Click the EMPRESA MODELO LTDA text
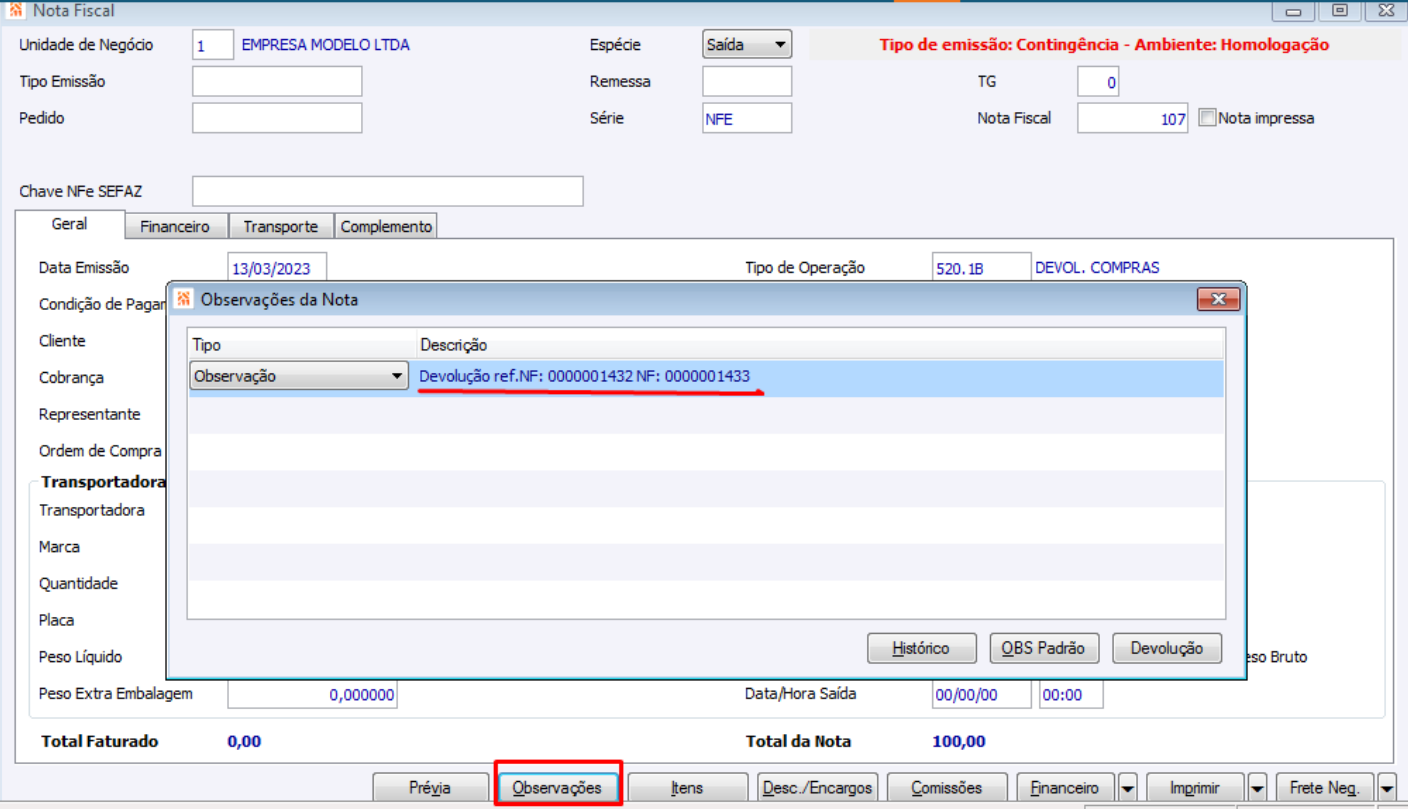The image size is (1408, 811). click(326, 45)
